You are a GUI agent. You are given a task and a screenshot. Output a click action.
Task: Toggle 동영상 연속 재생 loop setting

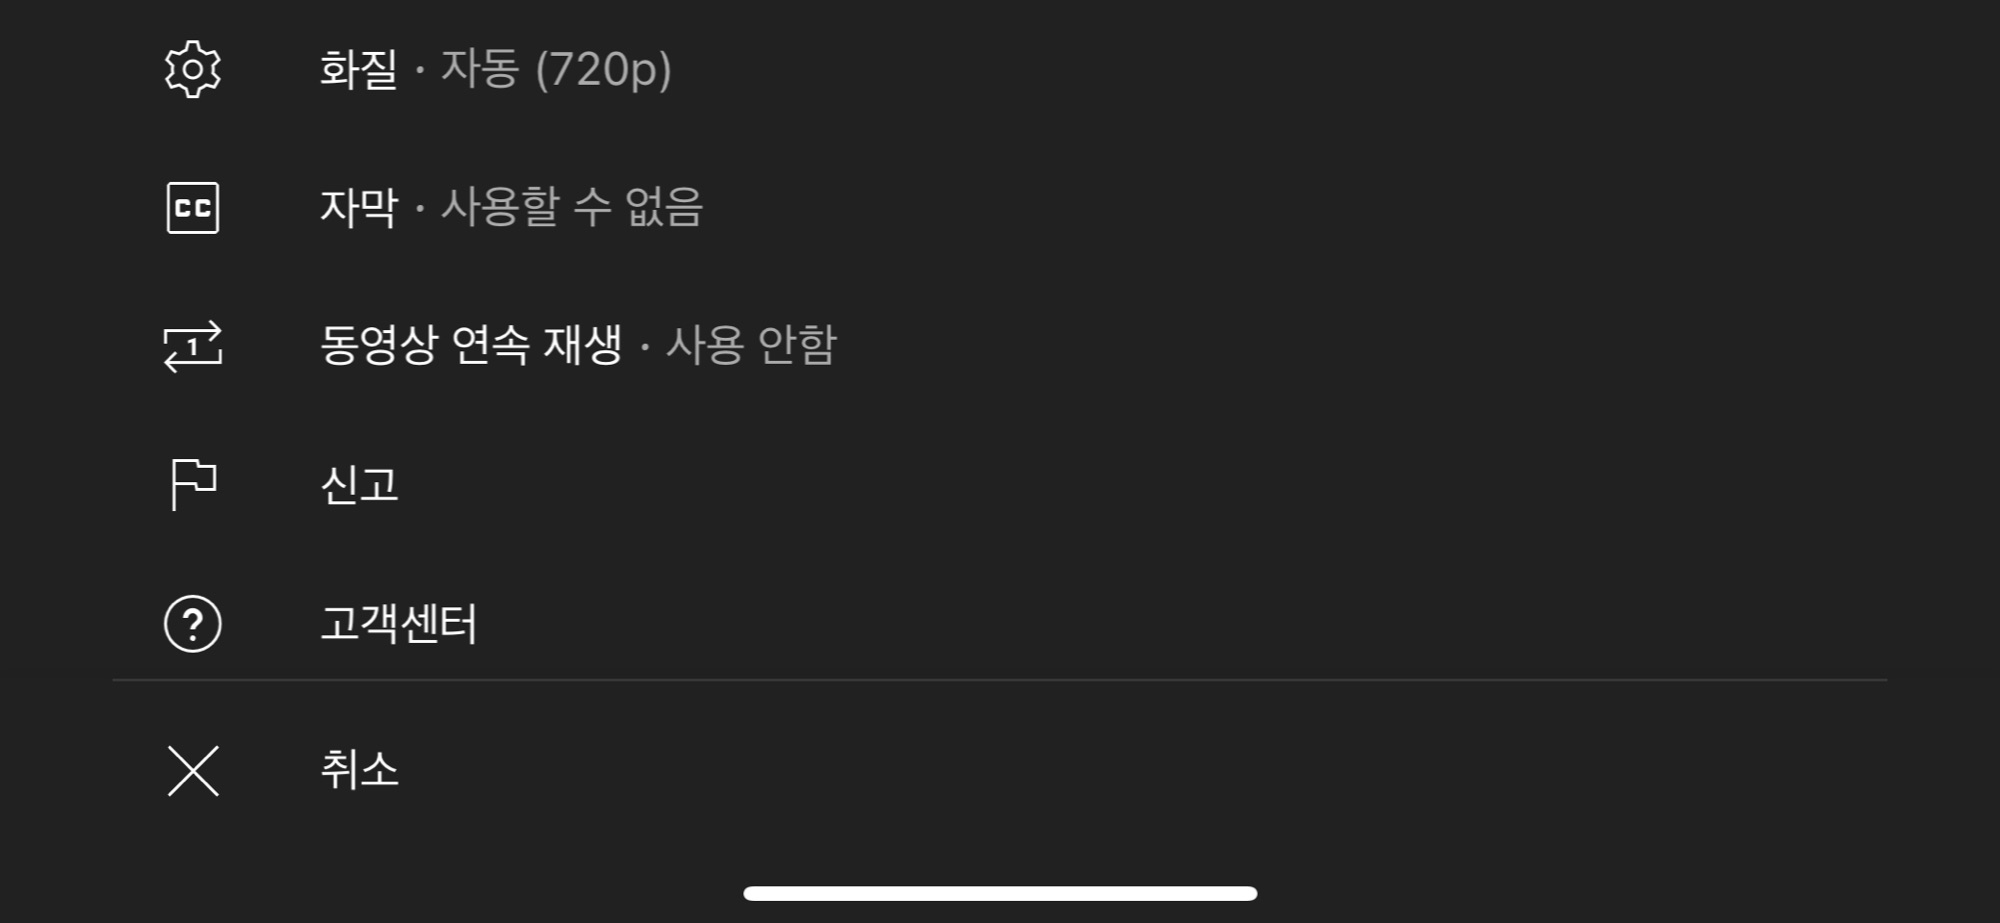click(1000, 346)
